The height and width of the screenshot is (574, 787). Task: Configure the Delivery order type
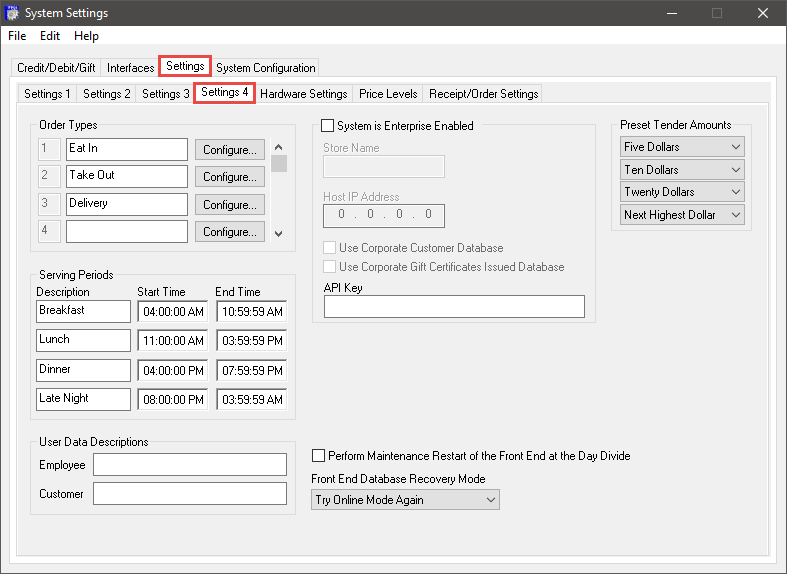tap(229, 205)
